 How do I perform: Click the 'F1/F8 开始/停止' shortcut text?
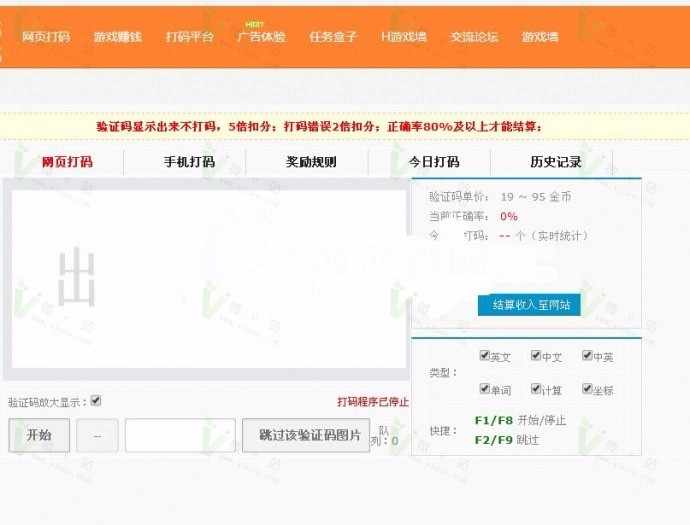click(520, 420)
